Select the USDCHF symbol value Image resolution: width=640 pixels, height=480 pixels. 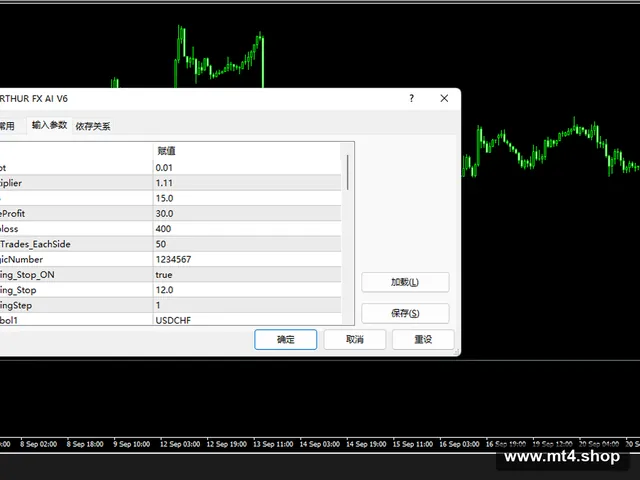[247, 320]
